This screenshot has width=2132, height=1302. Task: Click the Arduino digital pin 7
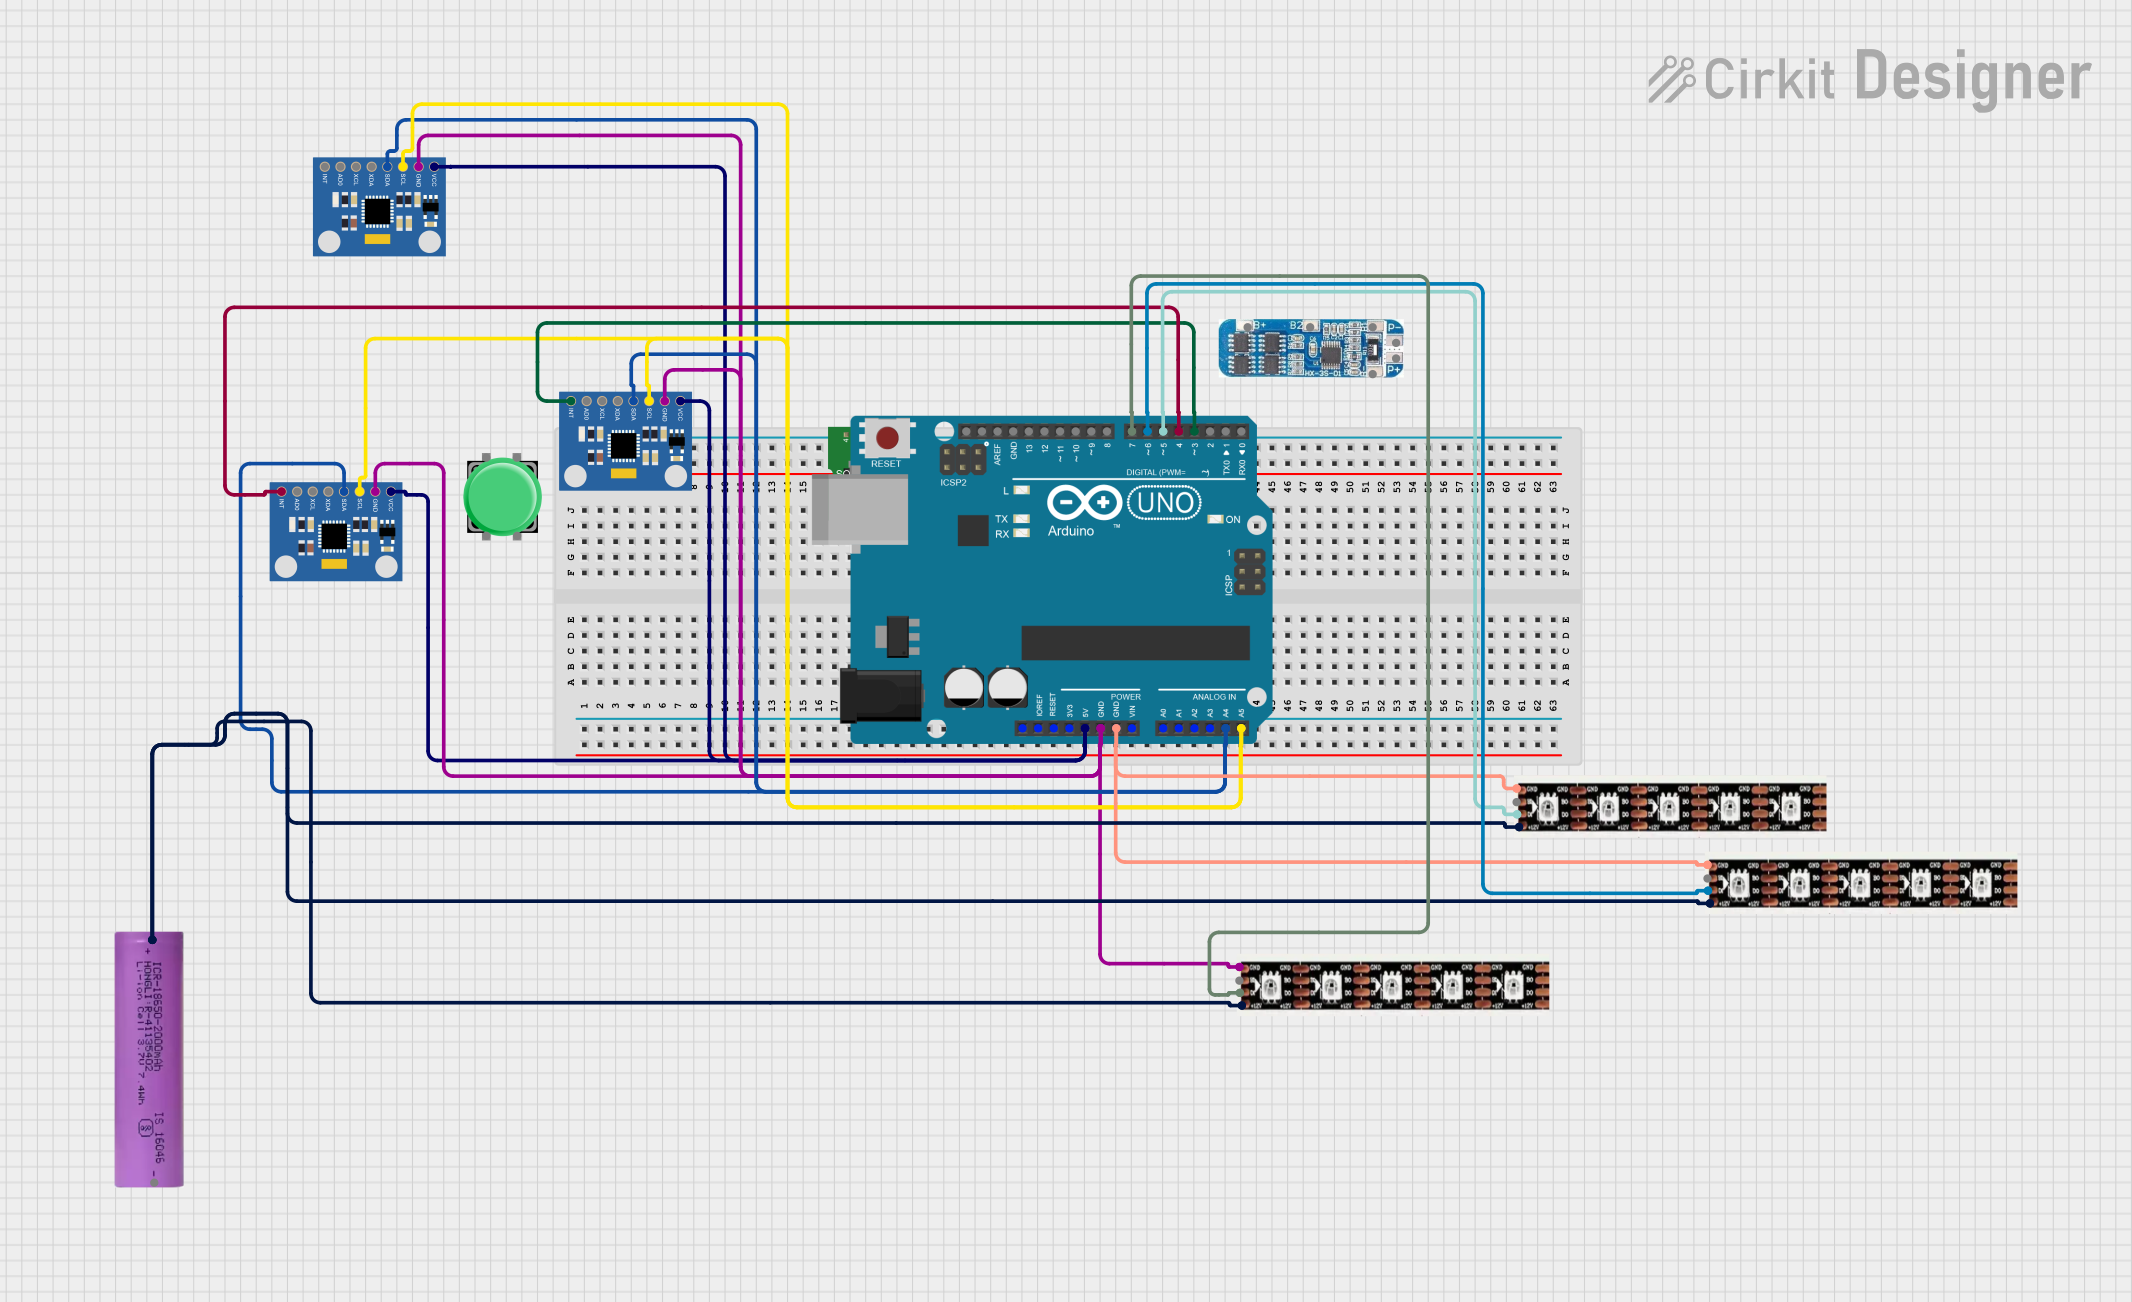[1132, 432]
